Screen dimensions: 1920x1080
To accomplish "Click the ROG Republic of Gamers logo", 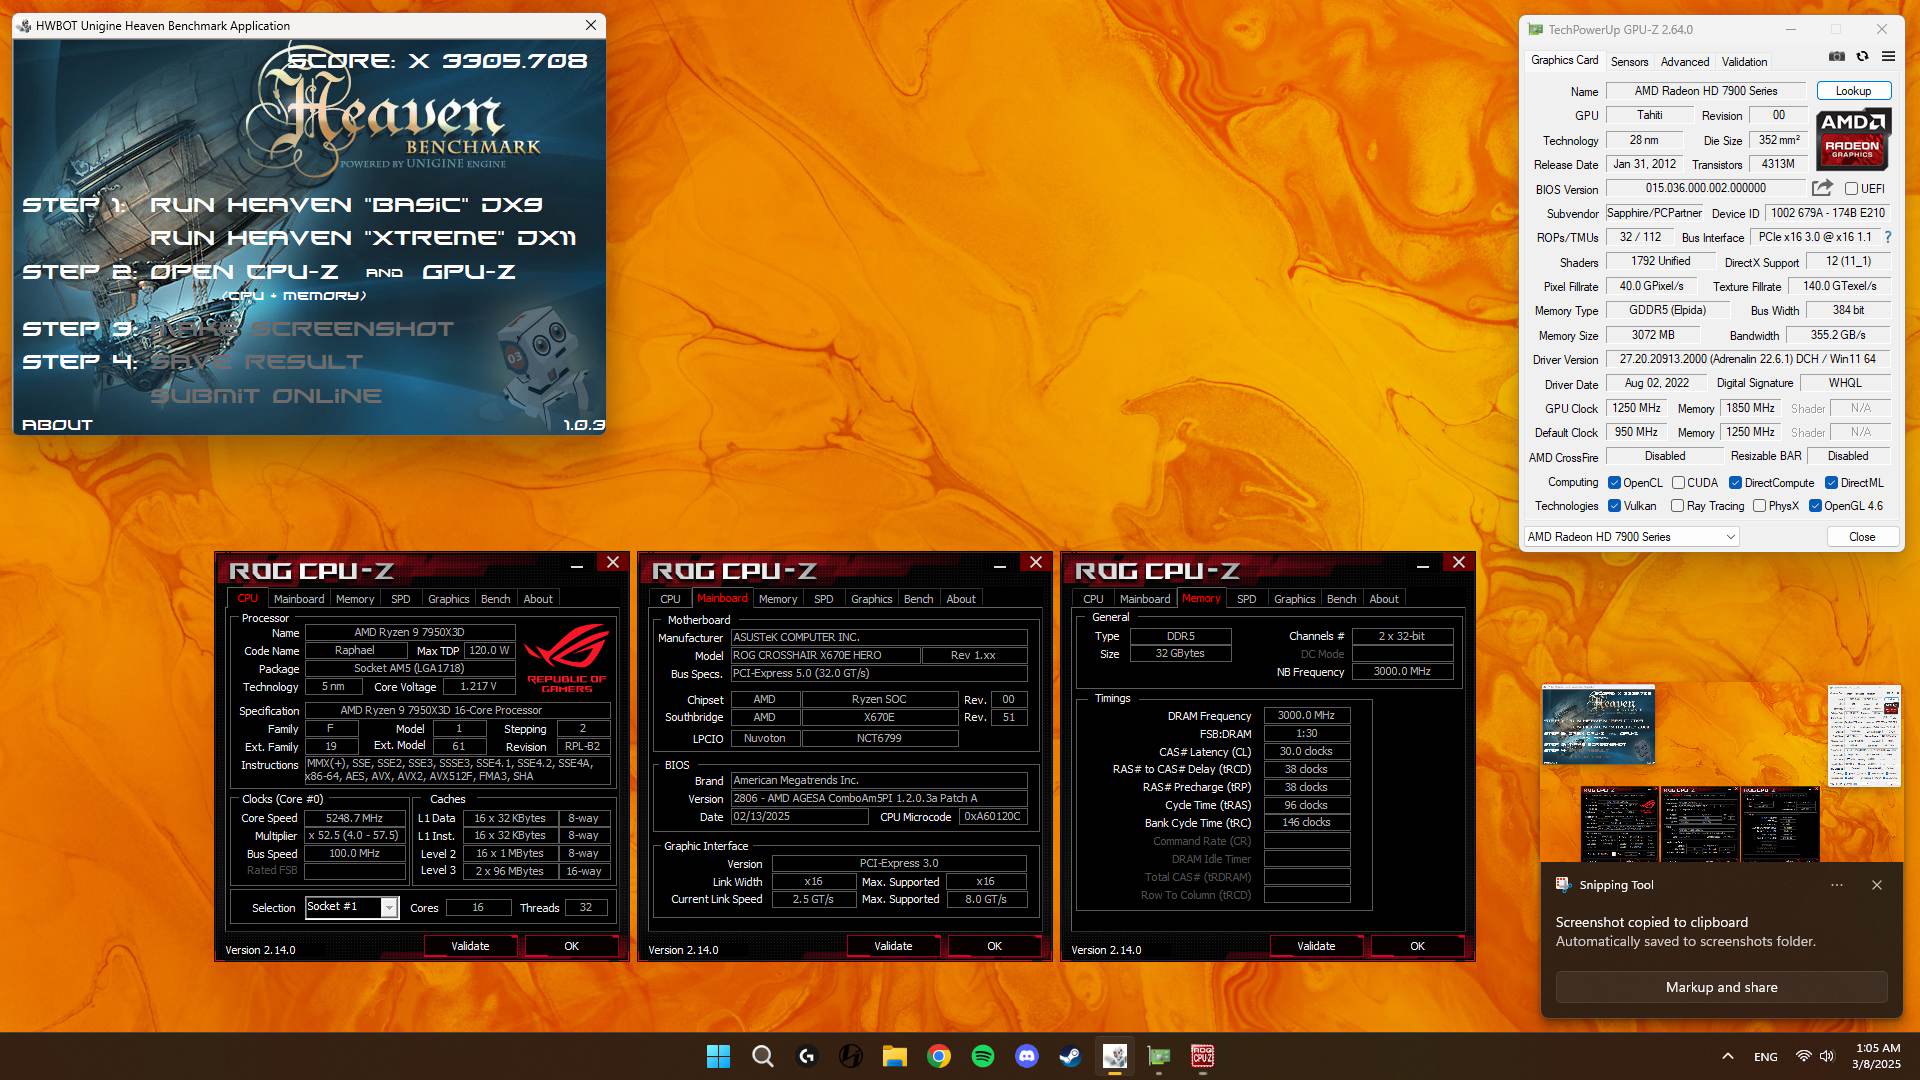I will pyautogui.click(x=567, y=658).
